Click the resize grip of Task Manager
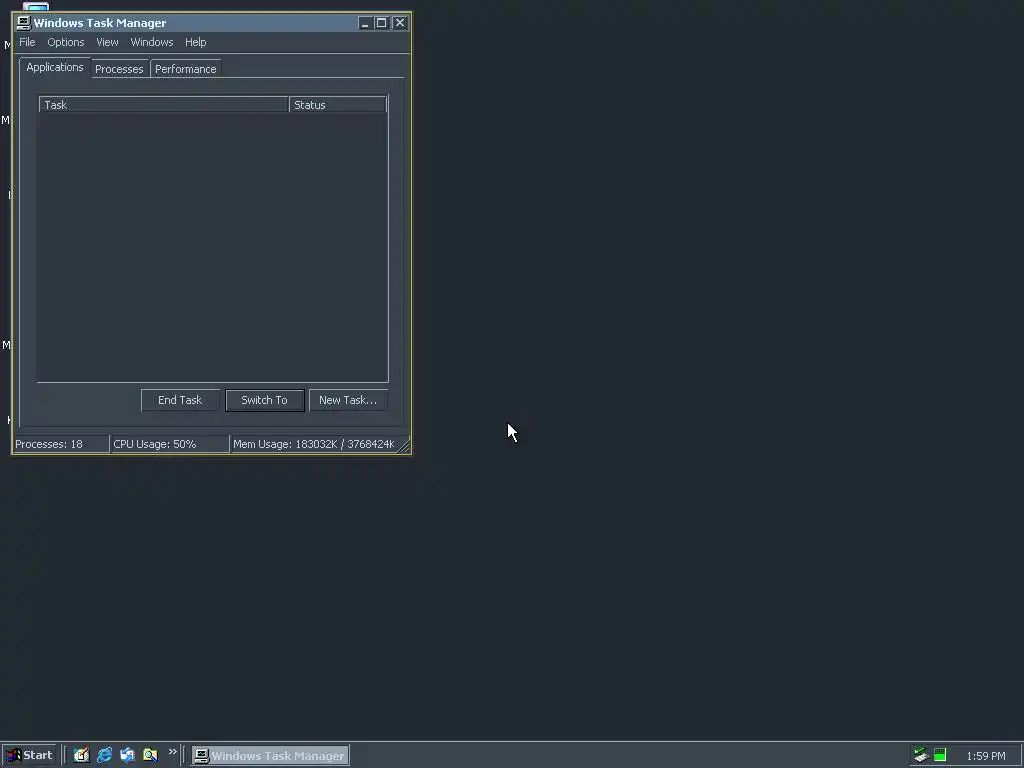Image resolution: width=1024 pixels, height=768 pixels. point(404,446)
